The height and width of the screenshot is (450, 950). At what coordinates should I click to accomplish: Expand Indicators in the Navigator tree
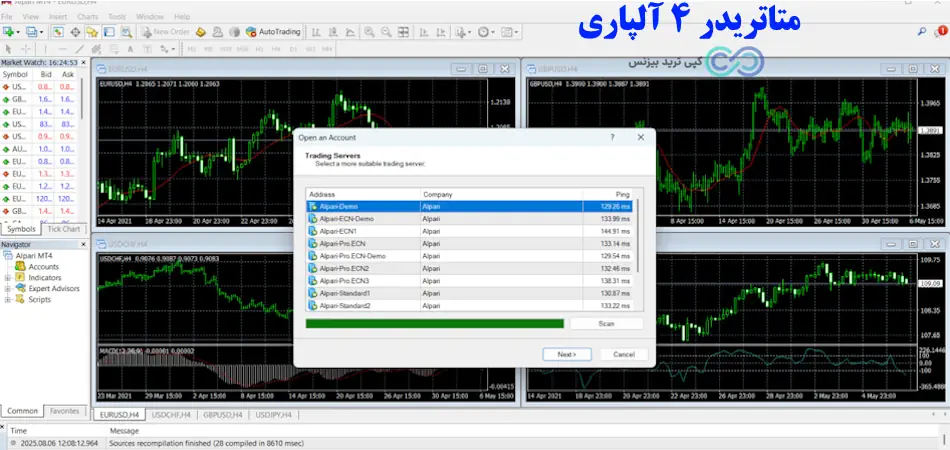click(8, 278)
